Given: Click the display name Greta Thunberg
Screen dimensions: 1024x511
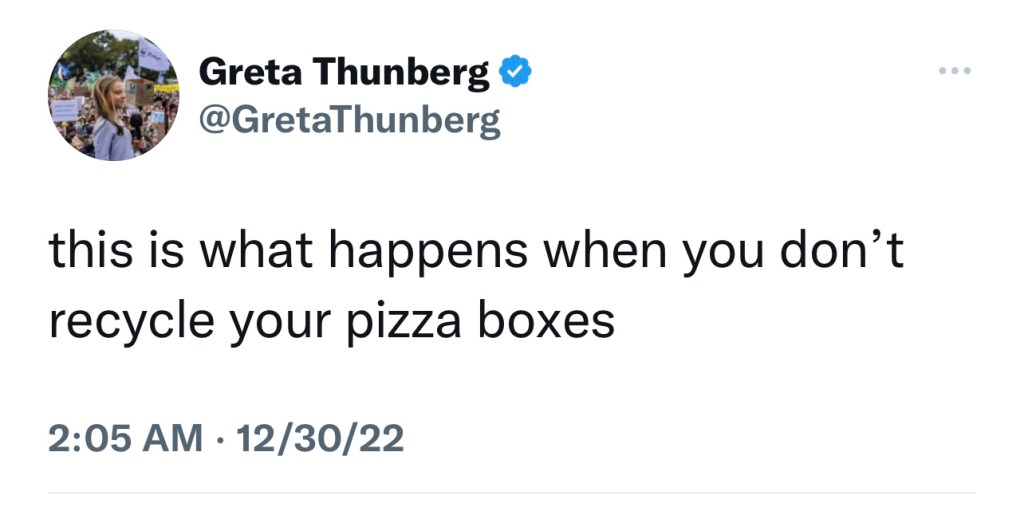Looking at the screenshot, I should pos(345,72).
